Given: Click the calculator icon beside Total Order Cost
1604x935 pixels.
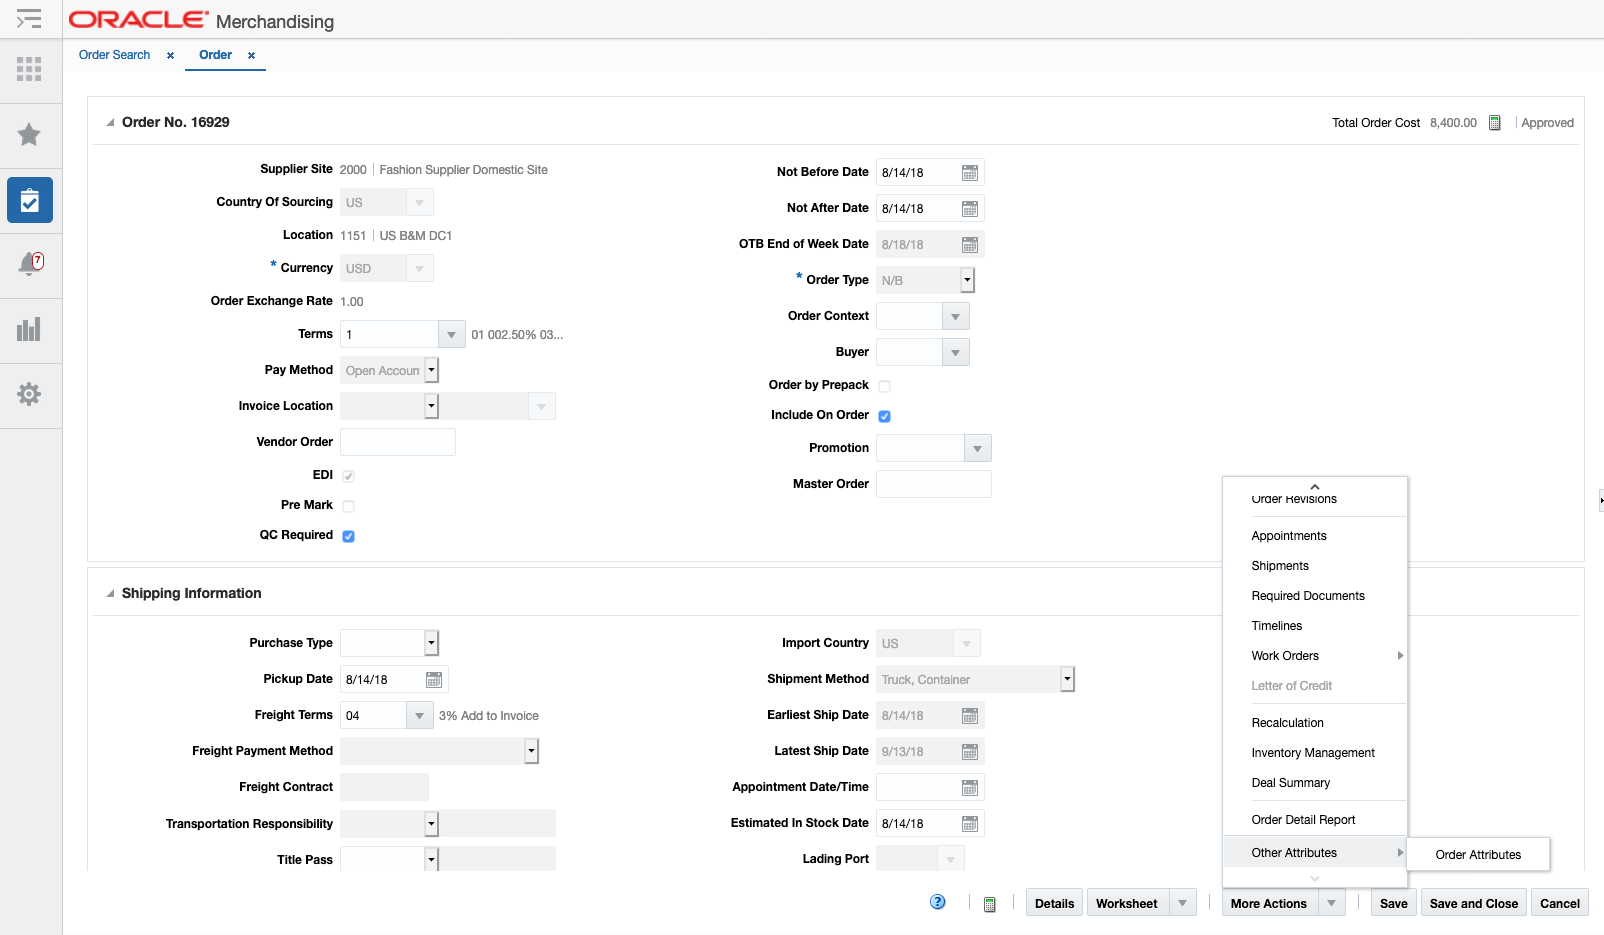Looking at the screenshot, I should coord(1494,122).
